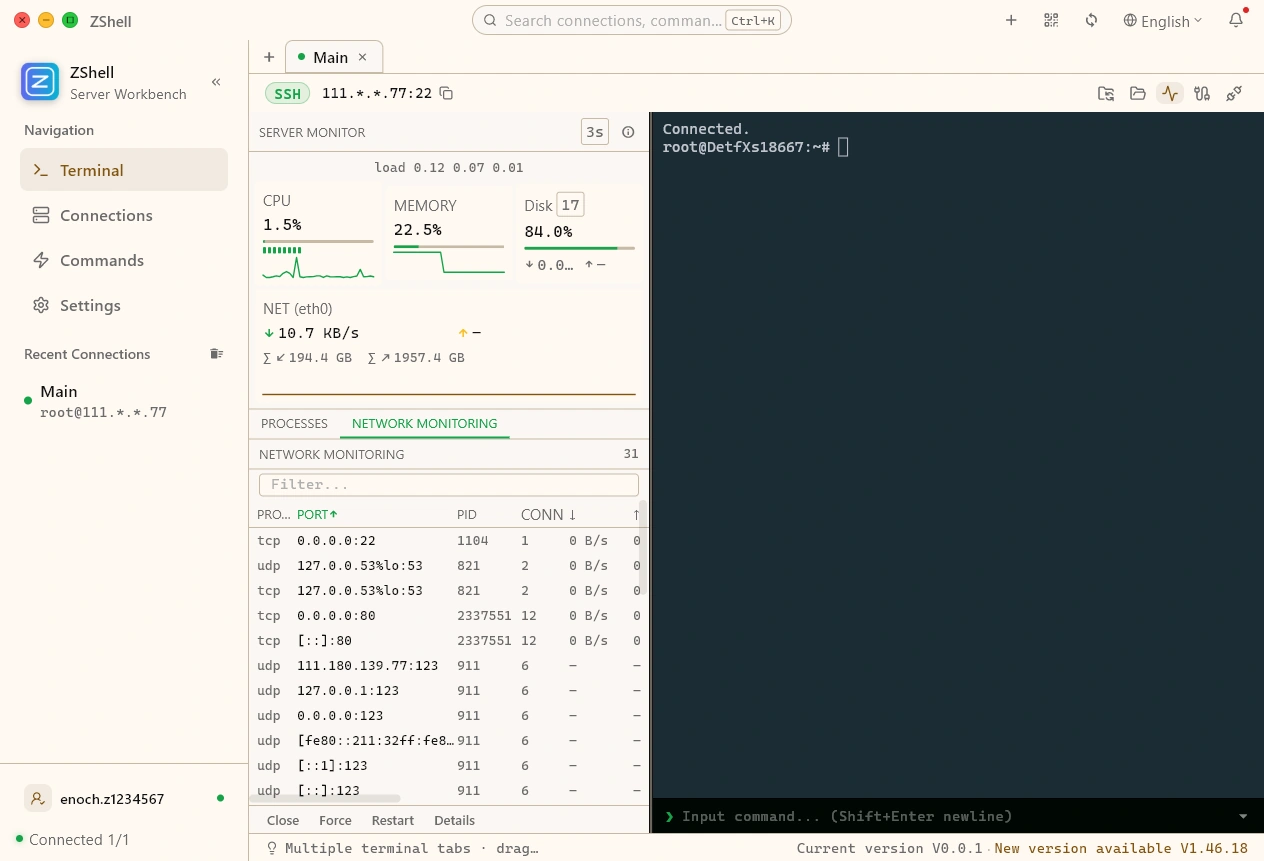The image size is (1264, 861).
Task: Click the server monitor info icon
Action: point(629,132)
